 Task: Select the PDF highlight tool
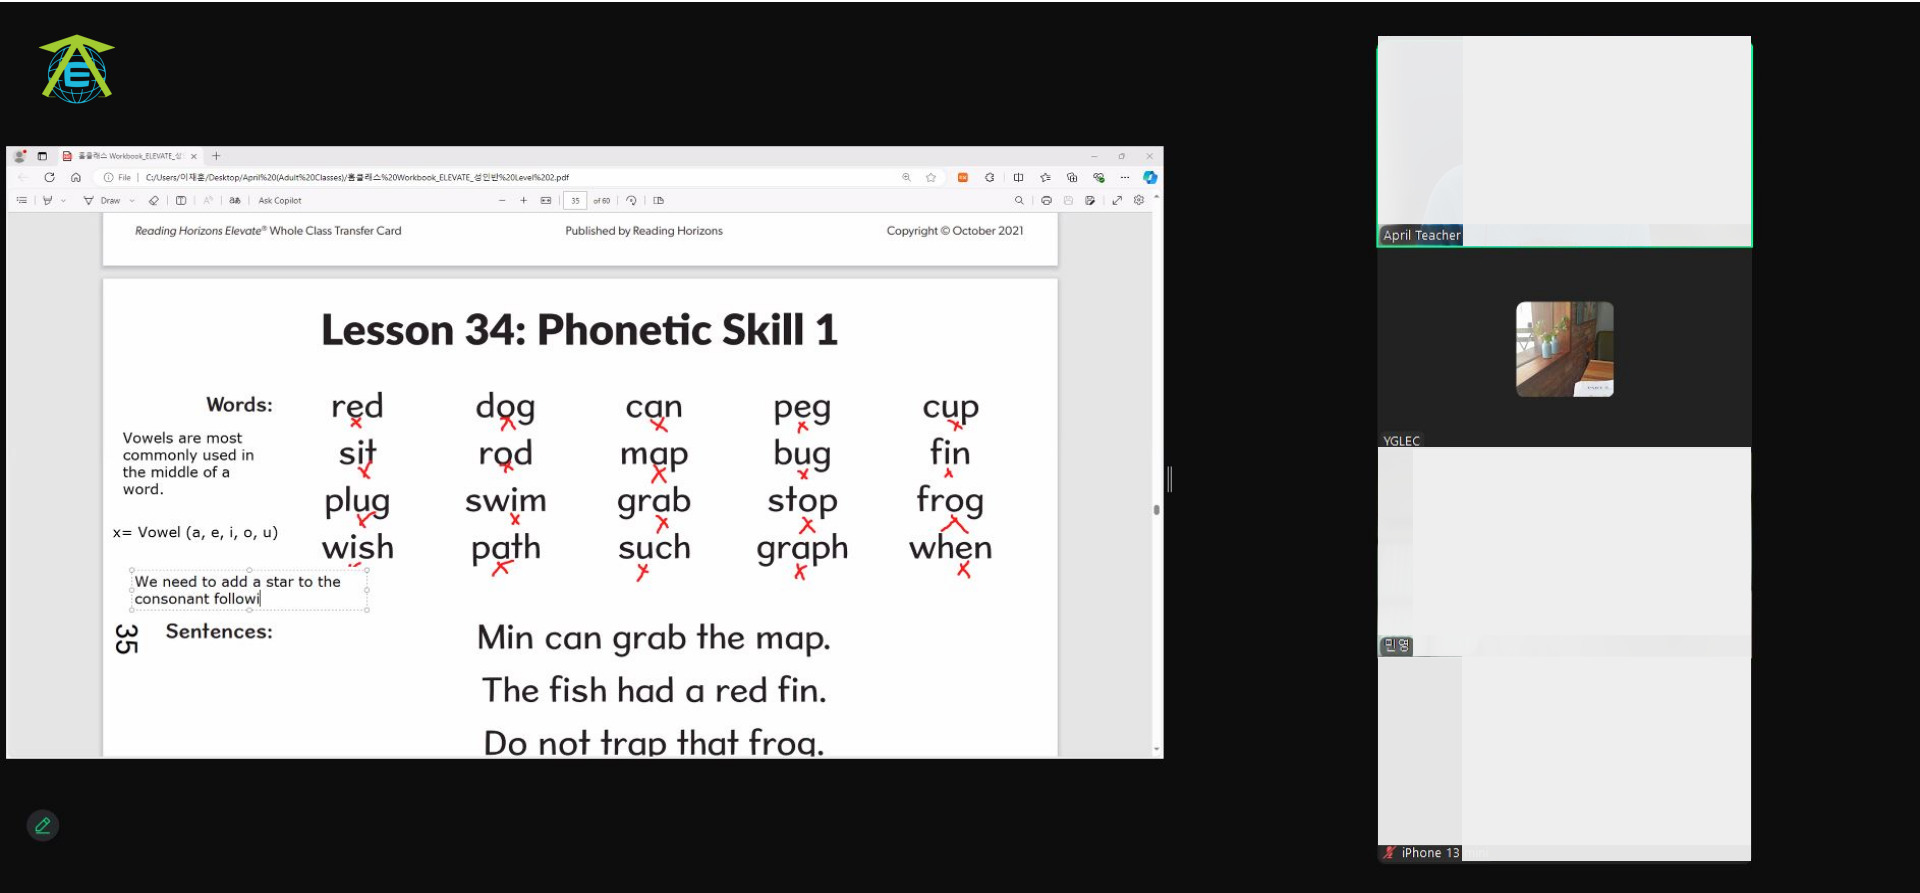click(x=47, y=200)
